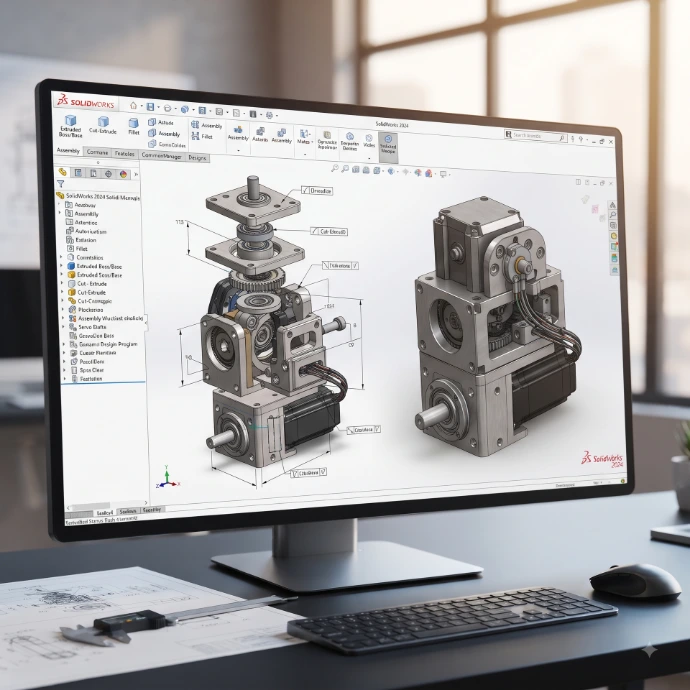Expand the chevron after the panel tab icons
This screenshot has width=690, height=690.
pyautogui.click(x=136, y=175)
